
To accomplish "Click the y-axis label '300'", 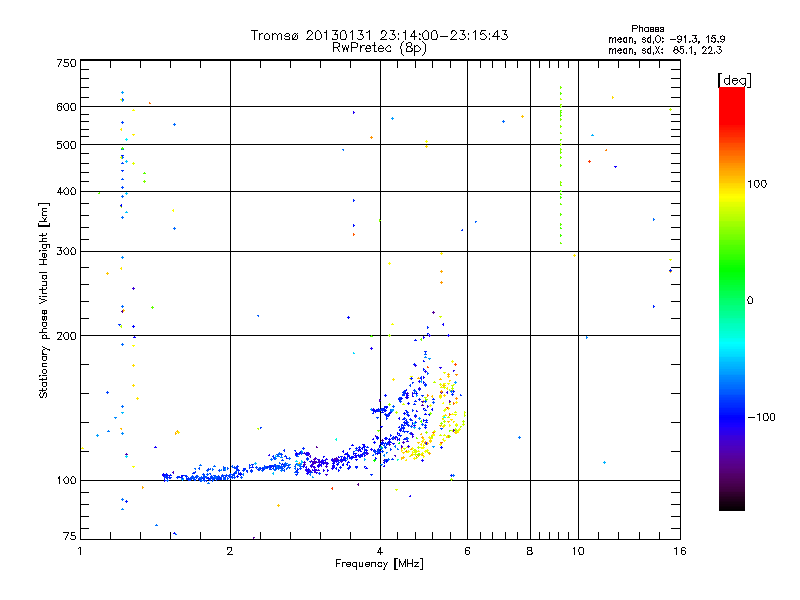I will coord(66,252).
